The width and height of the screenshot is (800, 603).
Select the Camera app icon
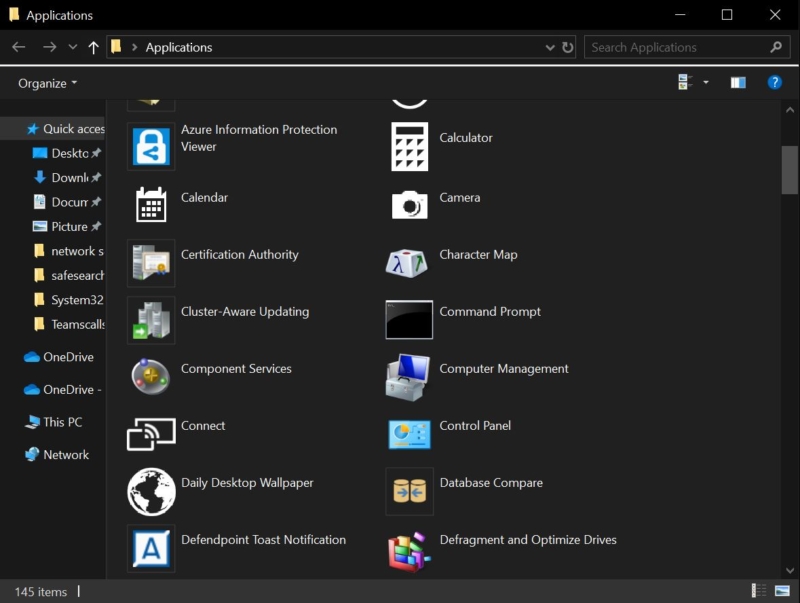[409, 205]
